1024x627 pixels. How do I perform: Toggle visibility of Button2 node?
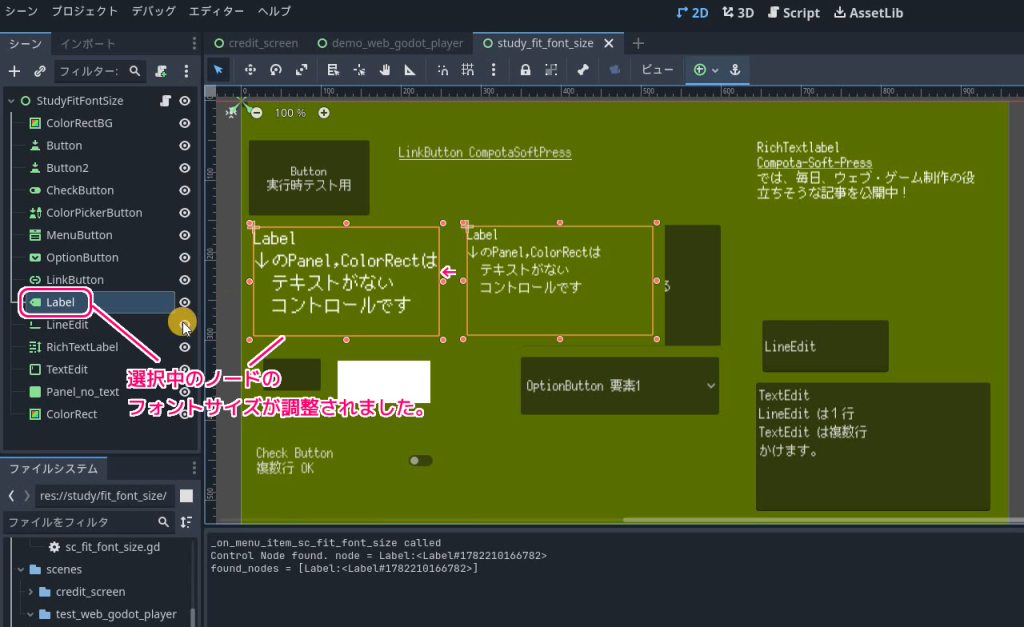tap(185, 168)
